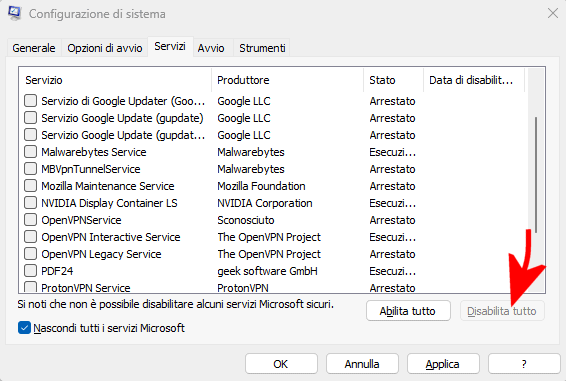
Task: Switch to the Generale tab
Action: point(34,48)
